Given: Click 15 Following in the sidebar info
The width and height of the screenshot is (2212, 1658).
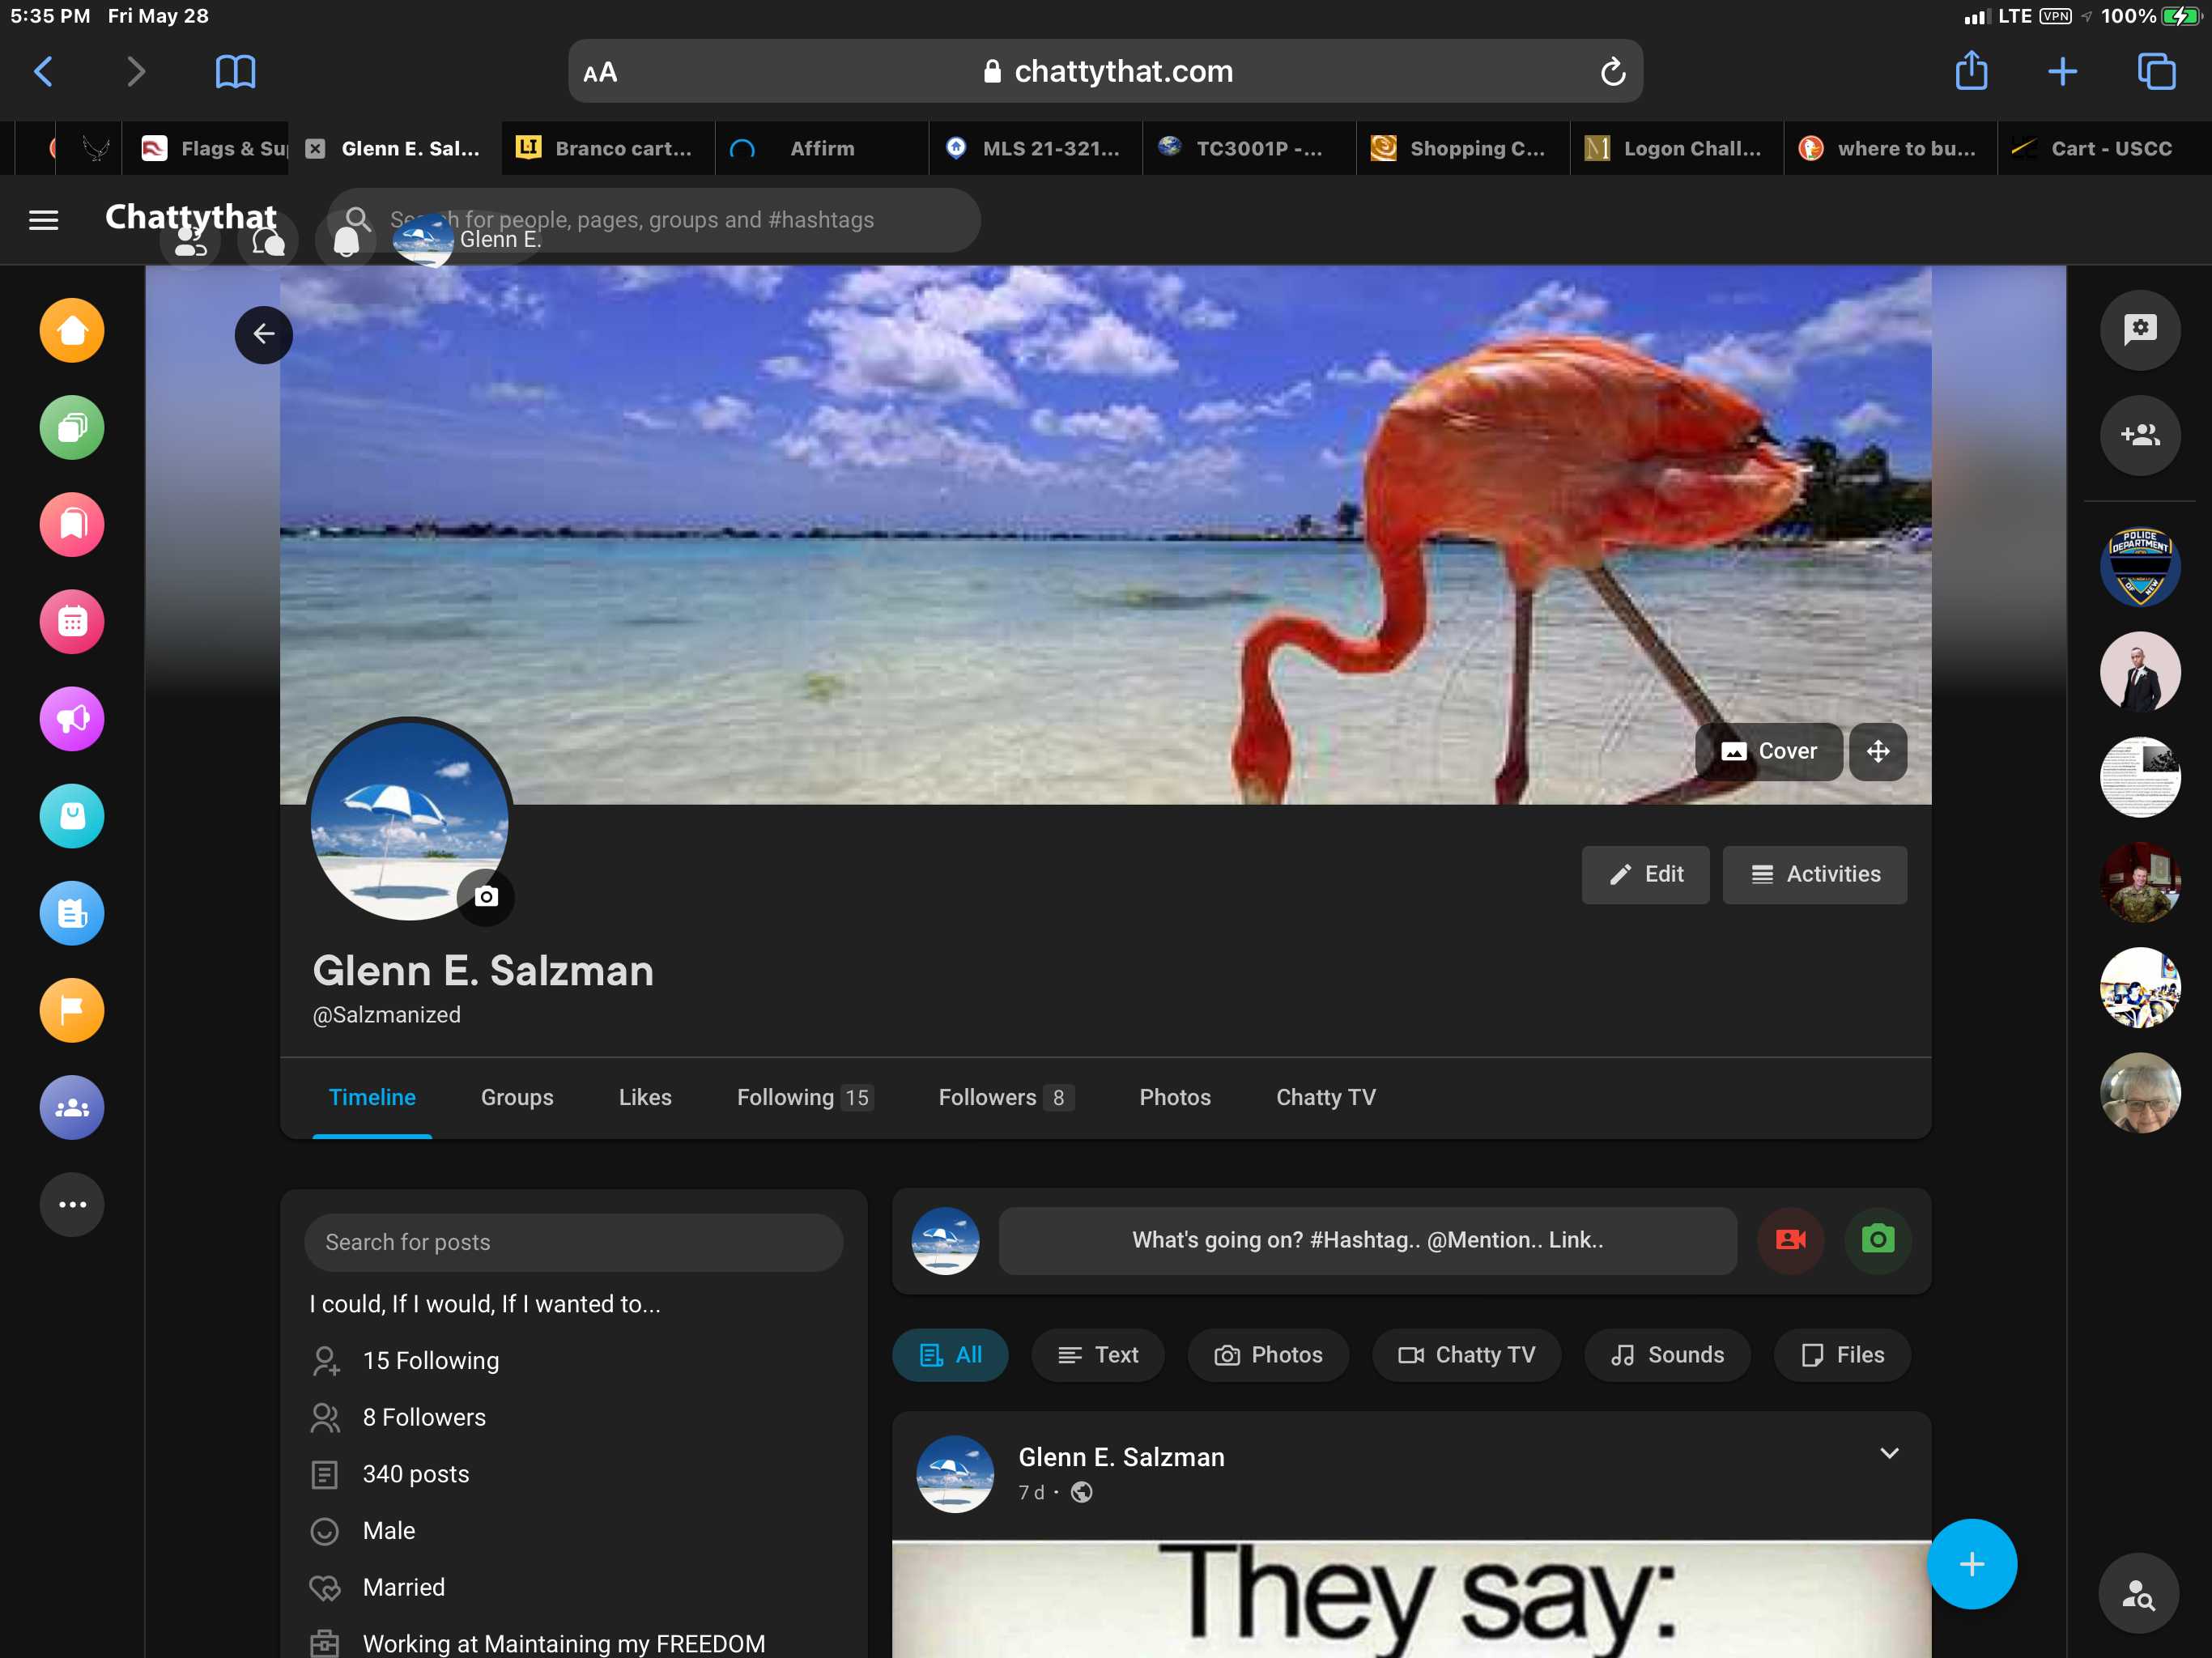Looking at the screenshot, I should click(x=430, y=1360).
